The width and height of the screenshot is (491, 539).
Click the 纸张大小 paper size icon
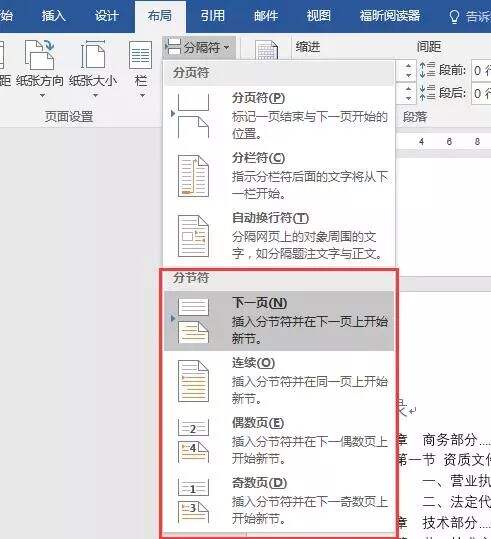[x=93, y=54]
